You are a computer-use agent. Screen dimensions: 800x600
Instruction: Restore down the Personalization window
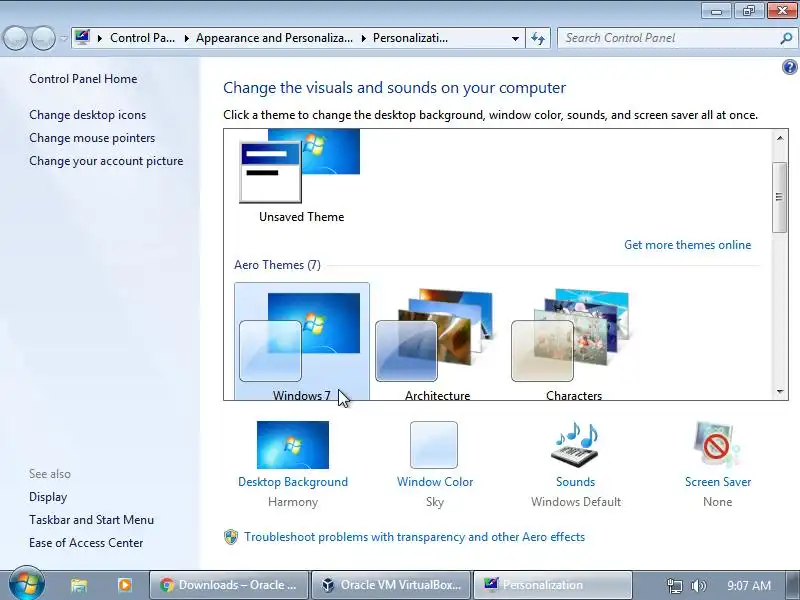point(748,11)
